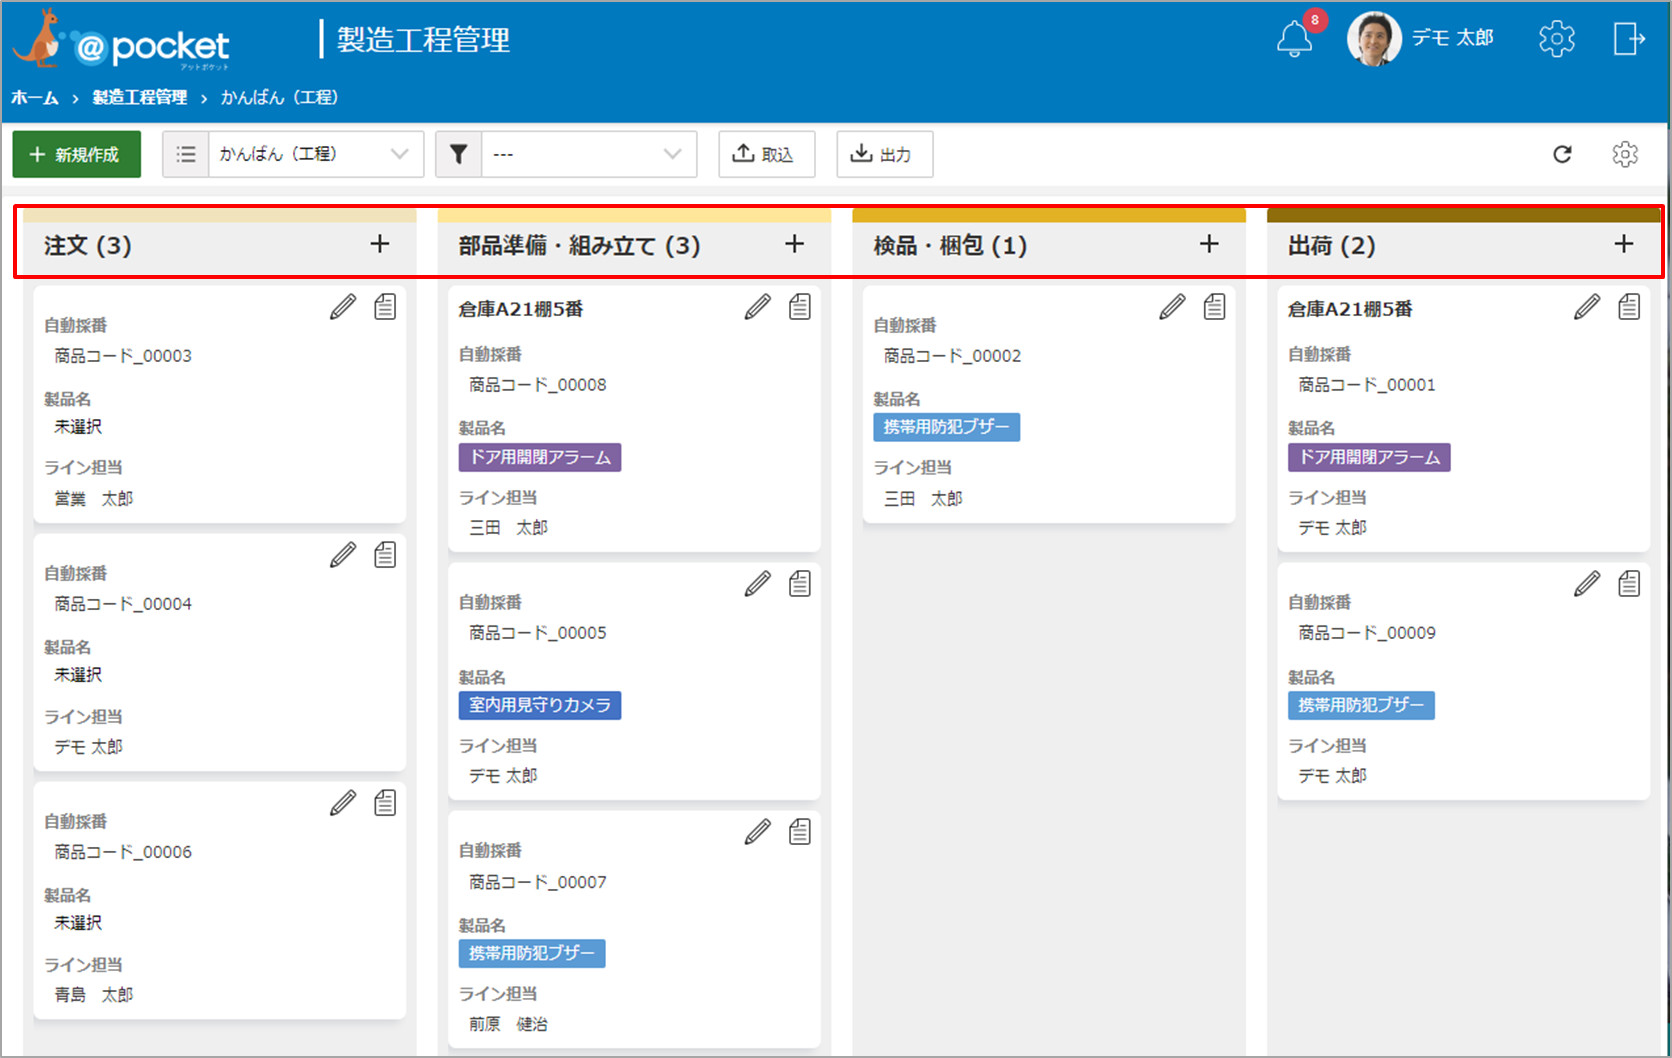Refresh the kanban board
This screenshot has height=1058, width=1672.
pos(1562,154)
